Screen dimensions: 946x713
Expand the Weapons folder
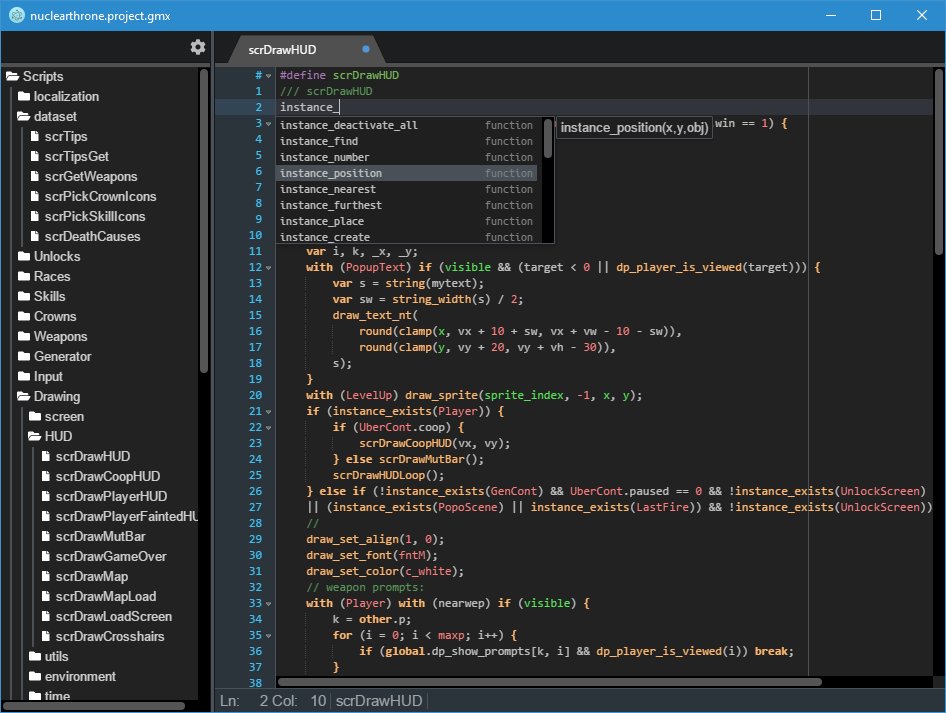coord(52,336)
